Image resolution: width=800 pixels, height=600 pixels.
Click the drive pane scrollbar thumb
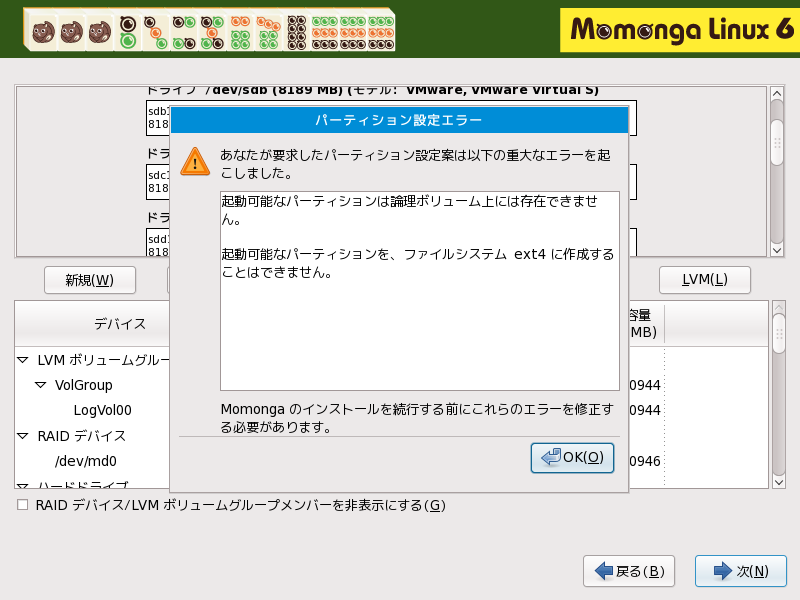(777, 142)
